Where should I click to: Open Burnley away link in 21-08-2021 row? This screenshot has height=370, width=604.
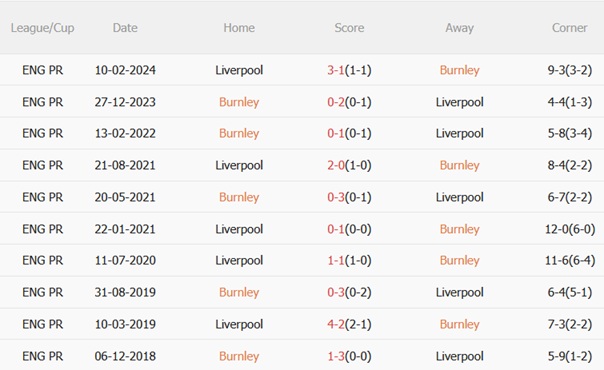click(460, 165)
